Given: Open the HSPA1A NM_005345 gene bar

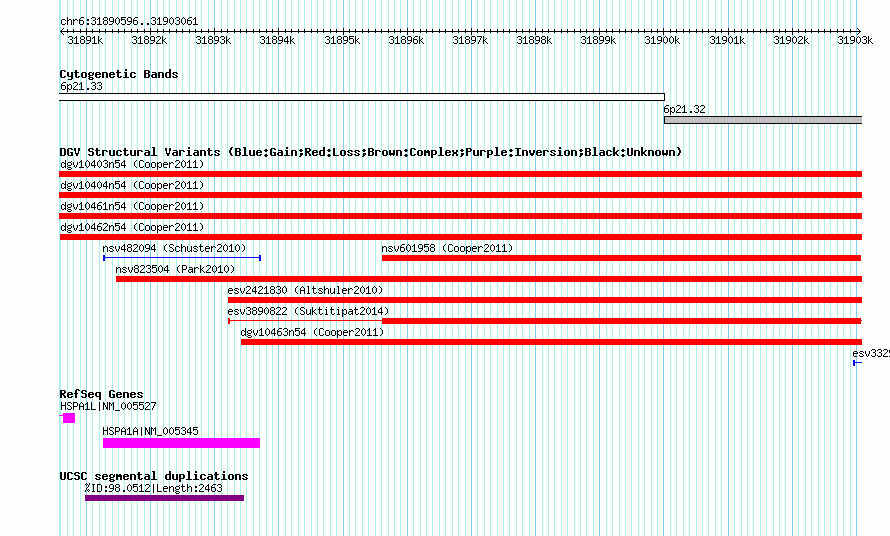Looking at the screenshot, I should (x=181, y=443).
